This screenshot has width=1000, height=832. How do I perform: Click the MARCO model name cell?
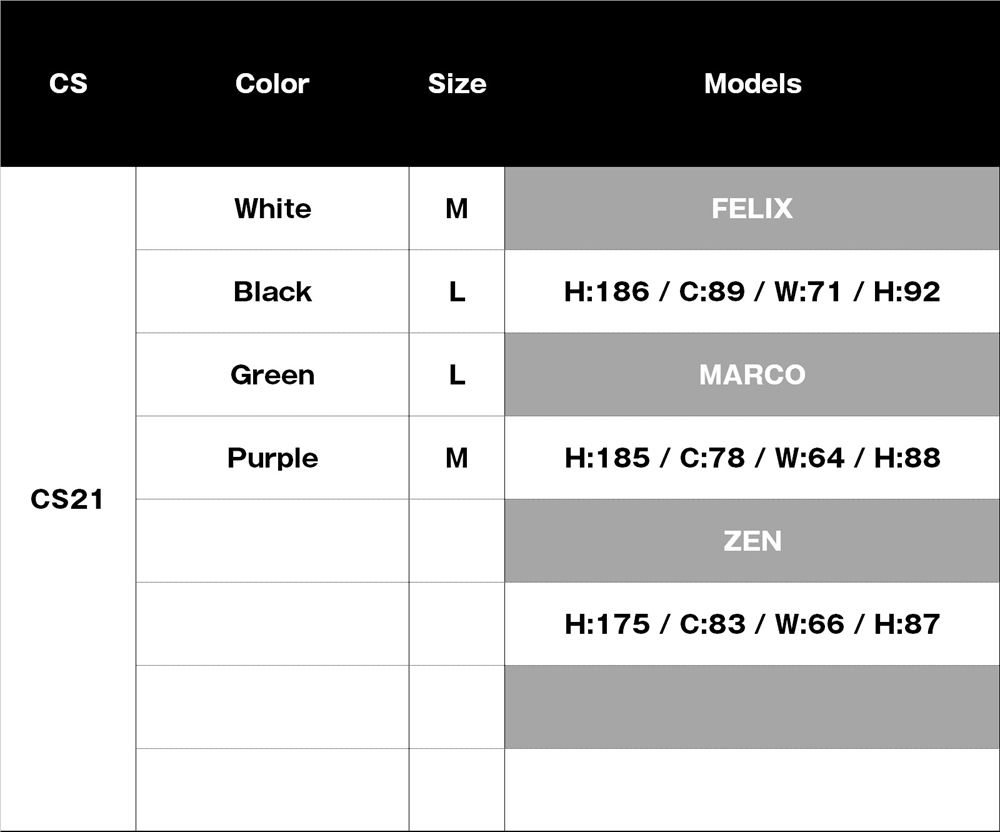pos(752,375)
